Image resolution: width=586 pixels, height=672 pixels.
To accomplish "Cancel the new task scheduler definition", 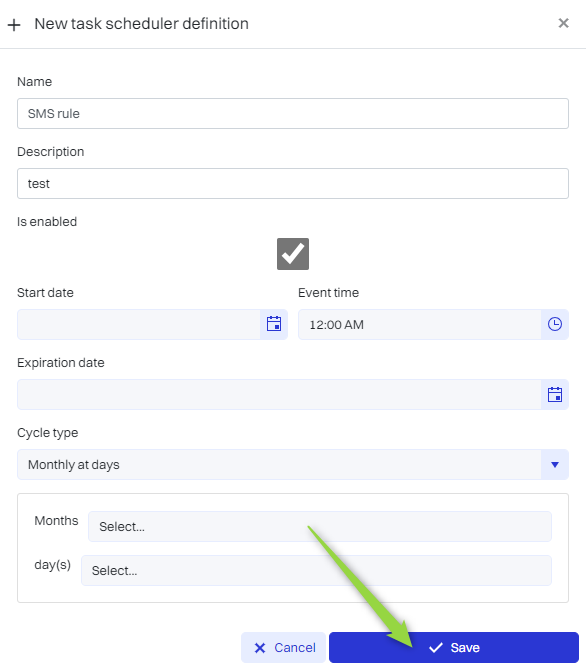I will 283,648.
